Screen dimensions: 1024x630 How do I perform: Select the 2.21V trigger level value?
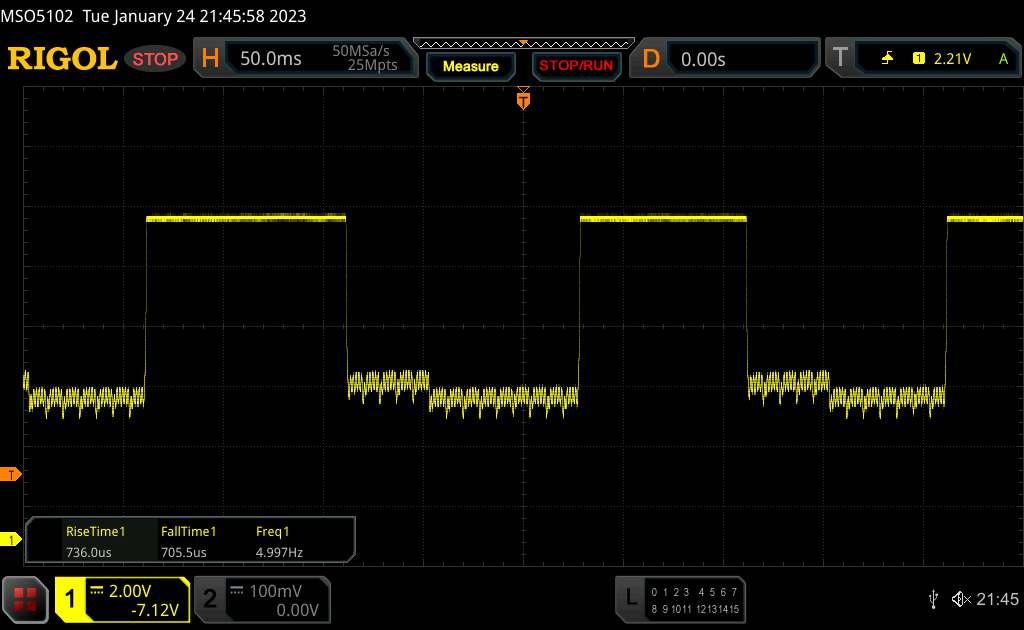(x=952, y=59)
